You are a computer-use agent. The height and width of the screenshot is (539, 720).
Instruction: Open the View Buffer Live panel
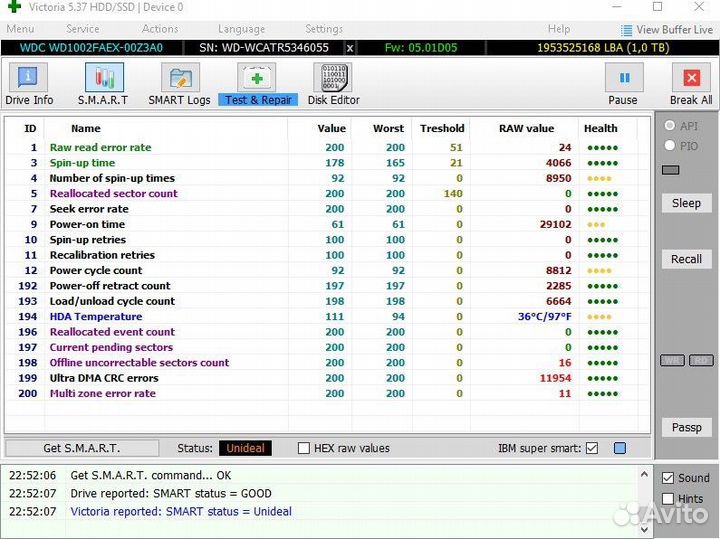(x=666, y=30)
